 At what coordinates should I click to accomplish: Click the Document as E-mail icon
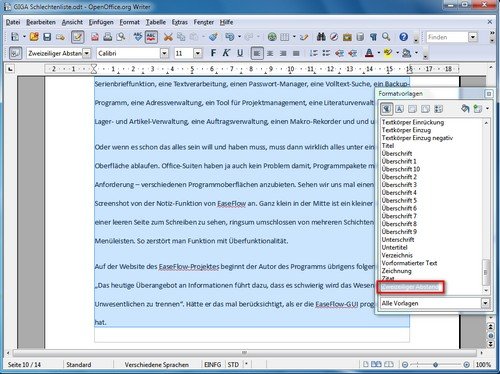point(60,37)
